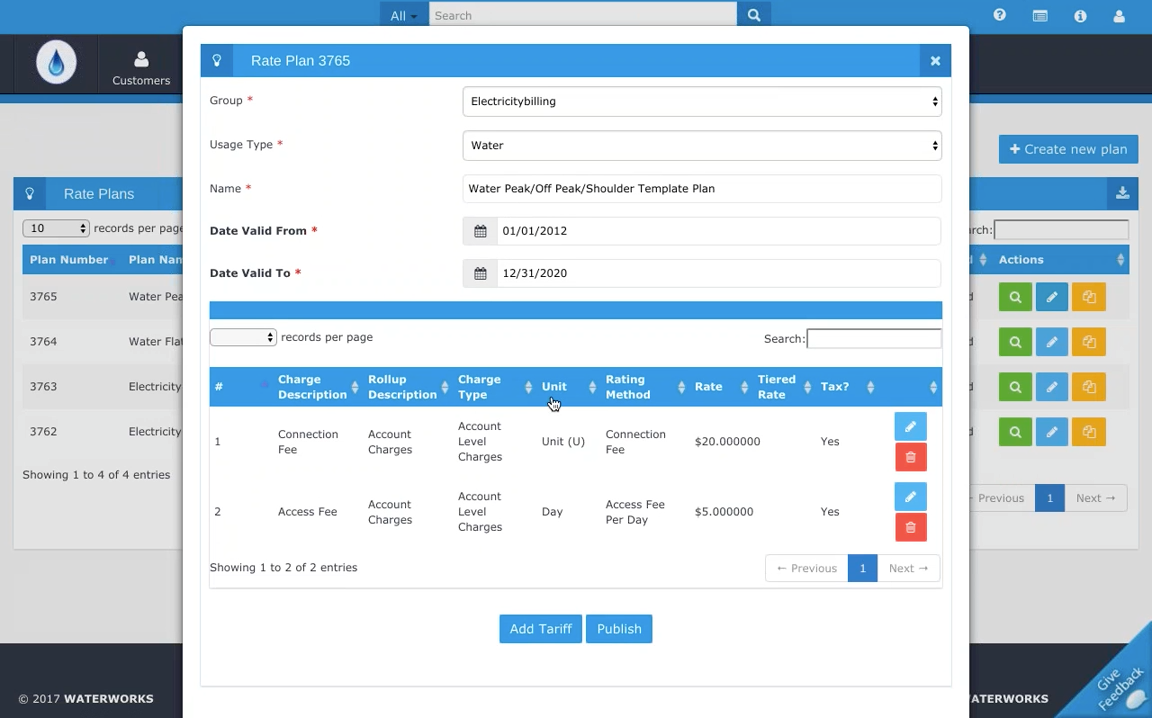Click the Publish button
The width and height of the screenshot is (1152, 718).
click(618, 628)
